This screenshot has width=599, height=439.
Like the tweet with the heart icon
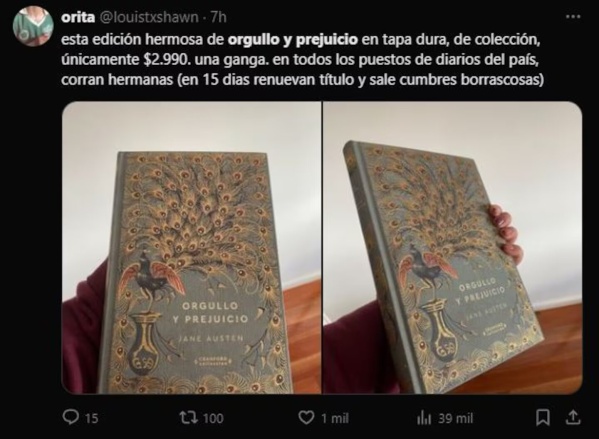pyautogui.click(x=306, y=418)
